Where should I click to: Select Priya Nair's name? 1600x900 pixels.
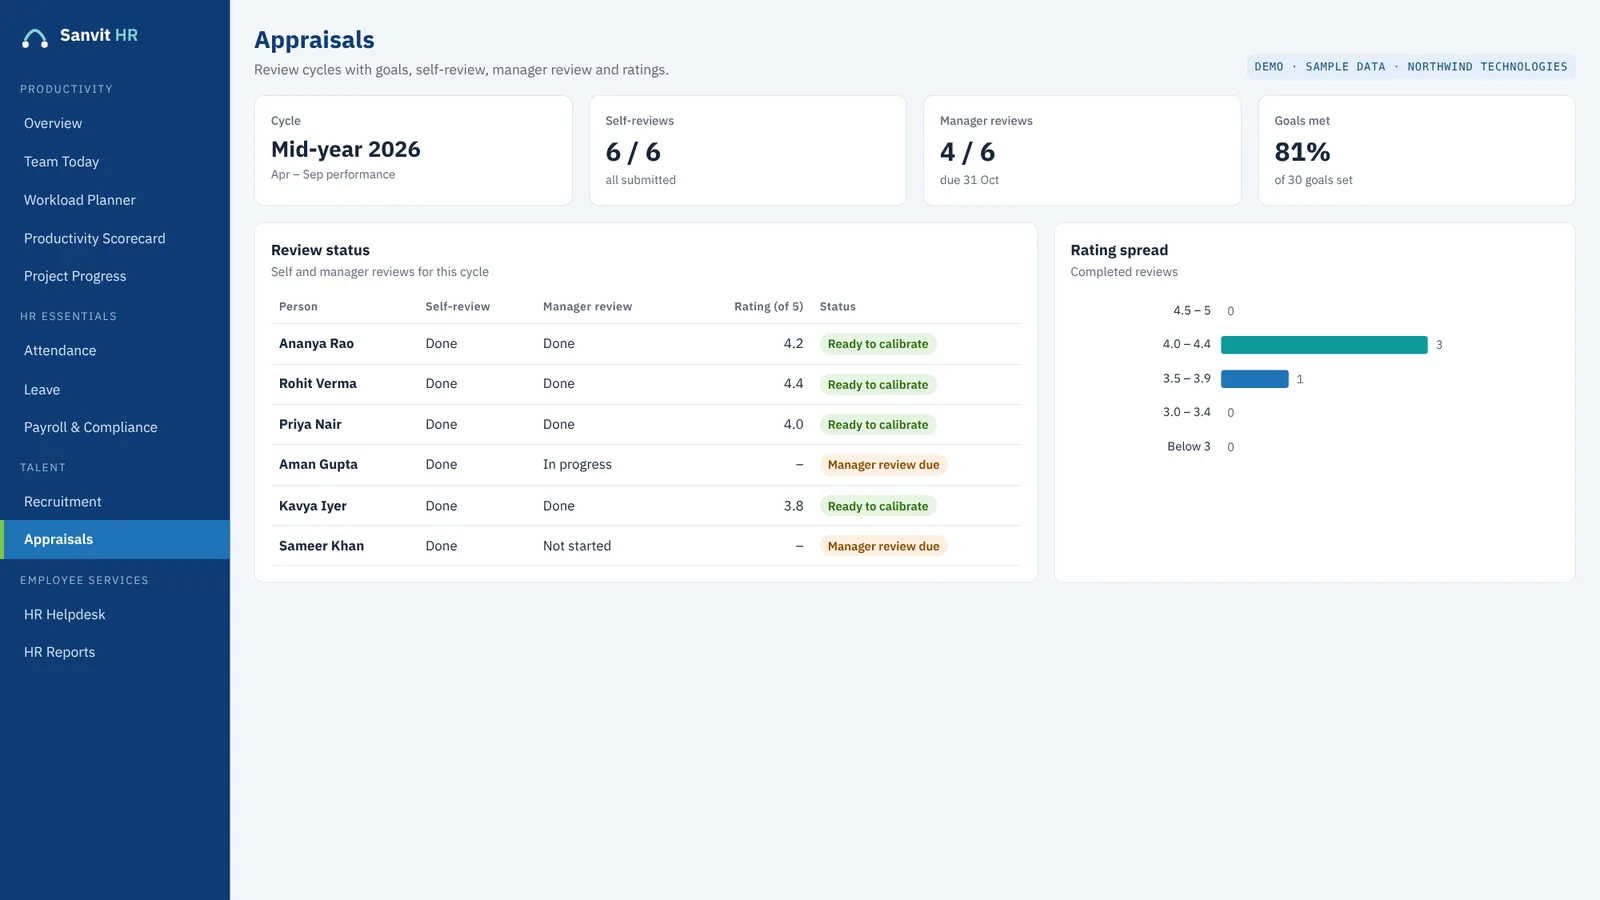310,424
